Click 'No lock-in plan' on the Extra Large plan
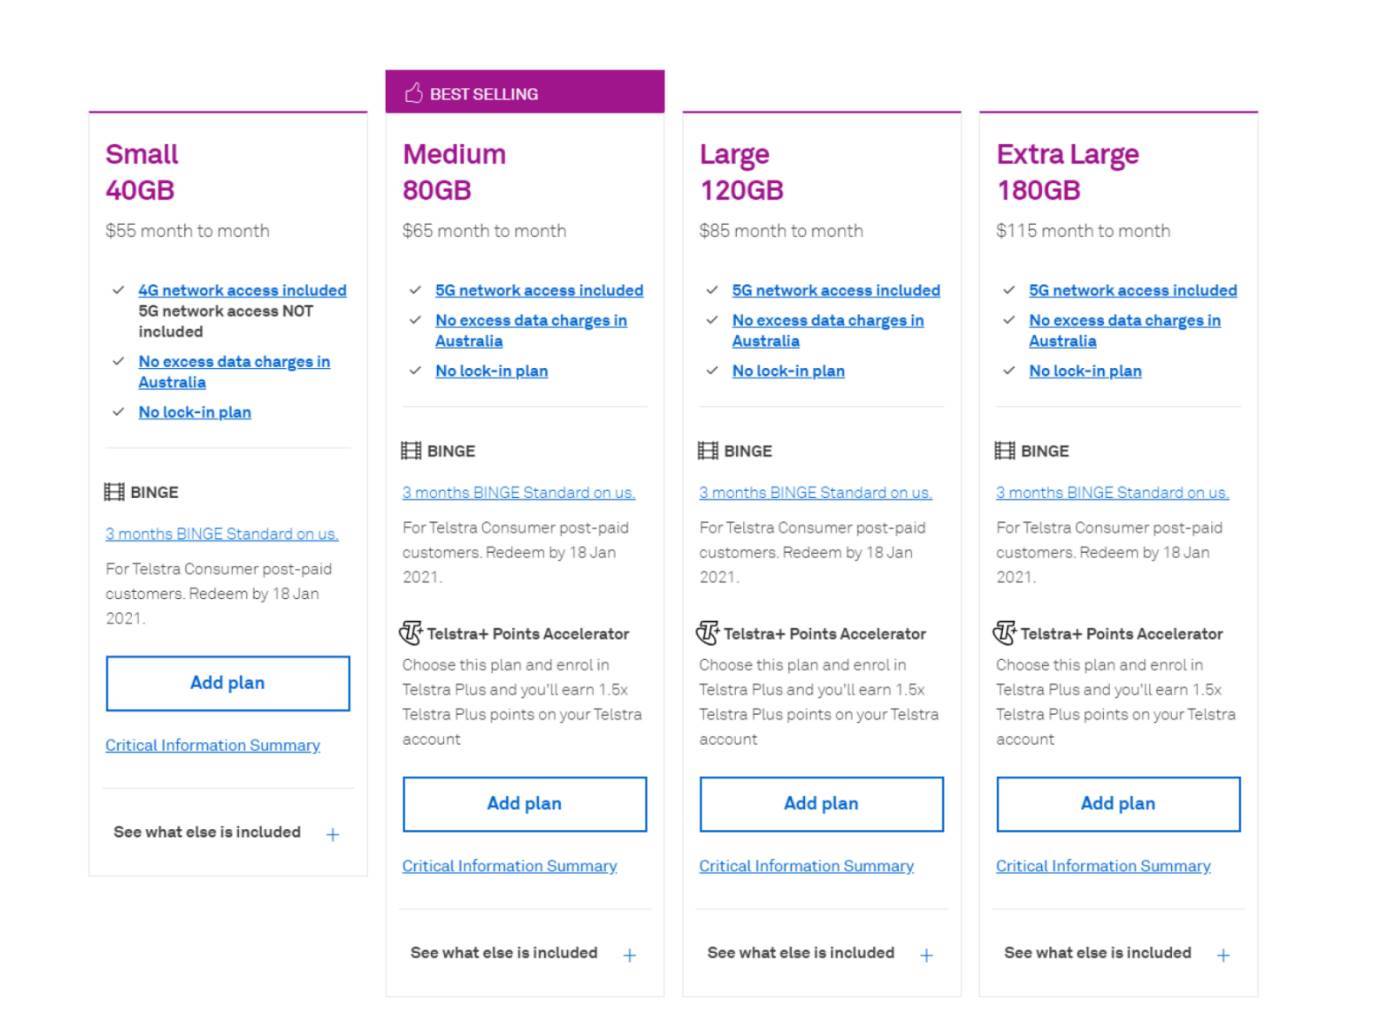Image resolution: width=1382 pixels, height=1033 pixels. 1085,370
